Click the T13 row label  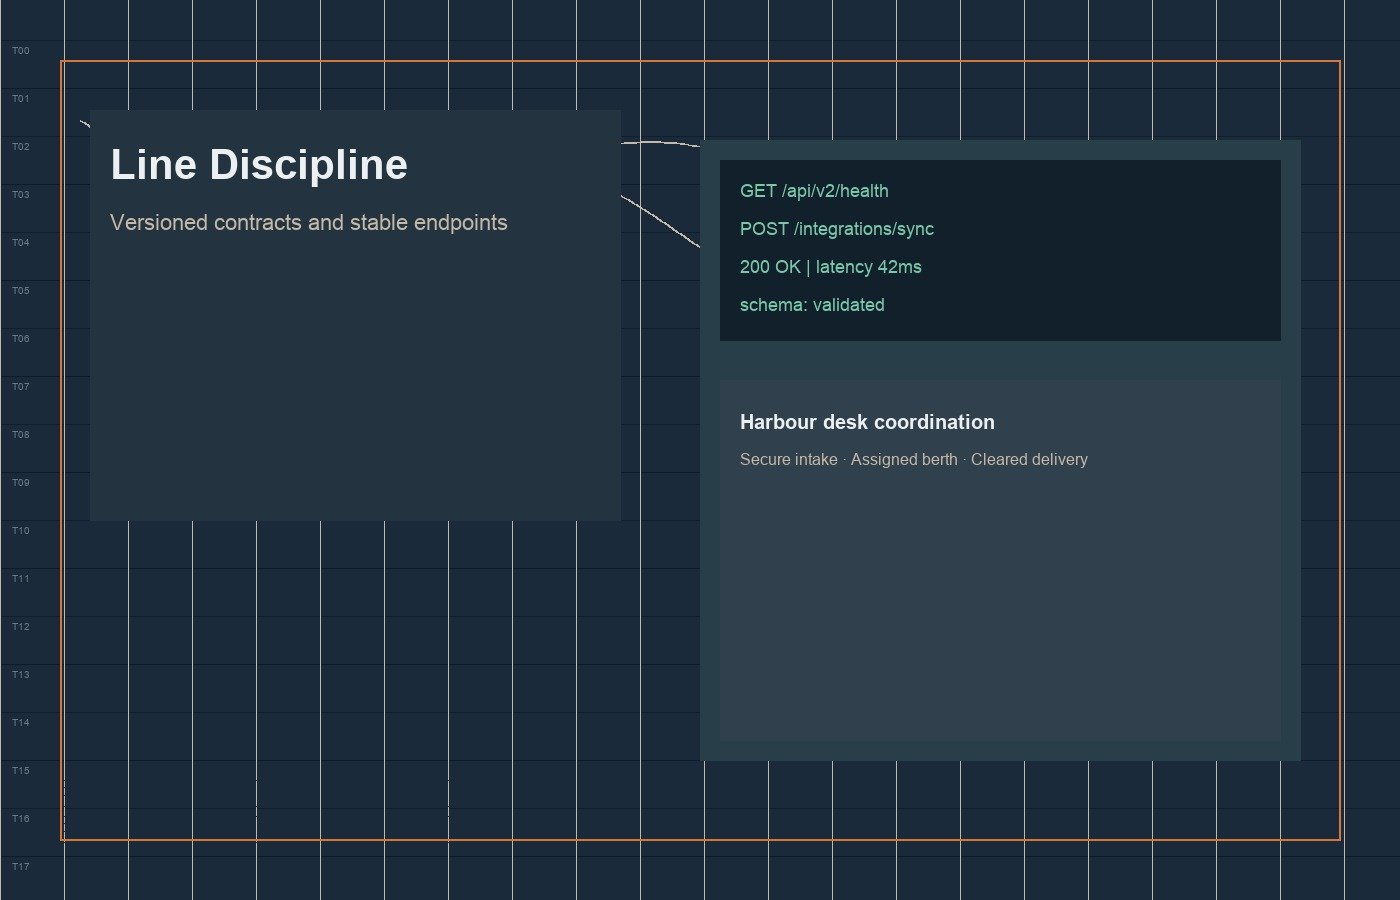pos(21,675)
